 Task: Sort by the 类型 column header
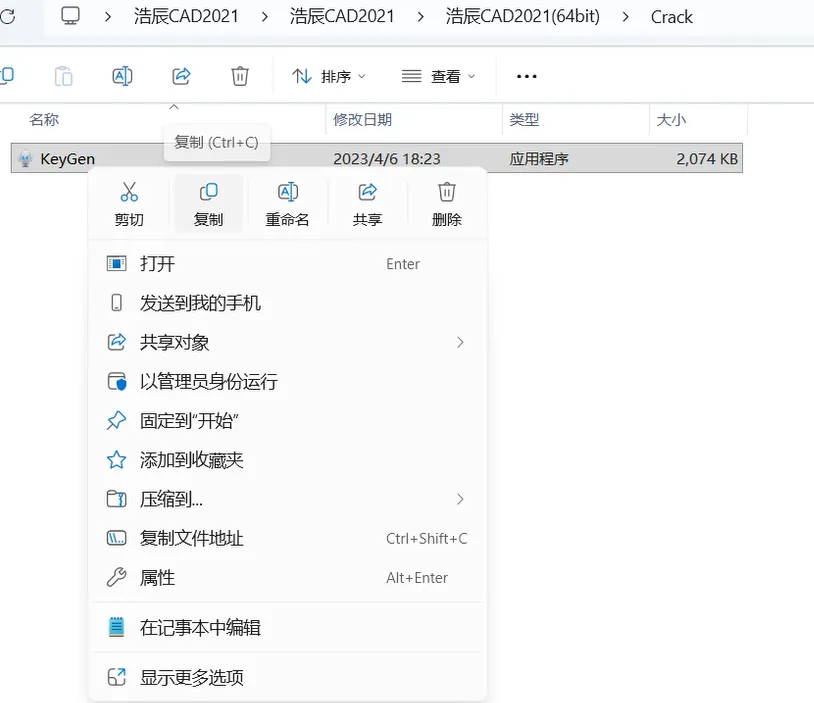524,119
